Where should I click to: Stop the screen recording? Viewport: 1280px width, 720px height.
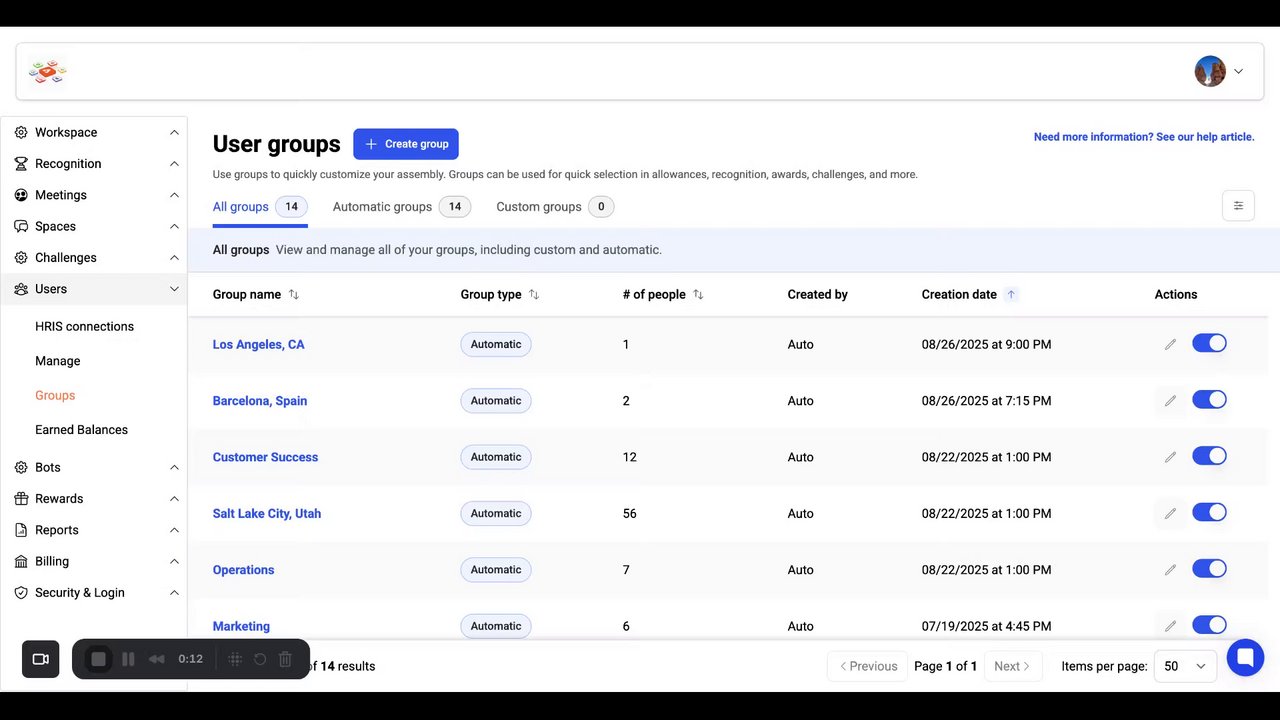click(x=98, y=659)
